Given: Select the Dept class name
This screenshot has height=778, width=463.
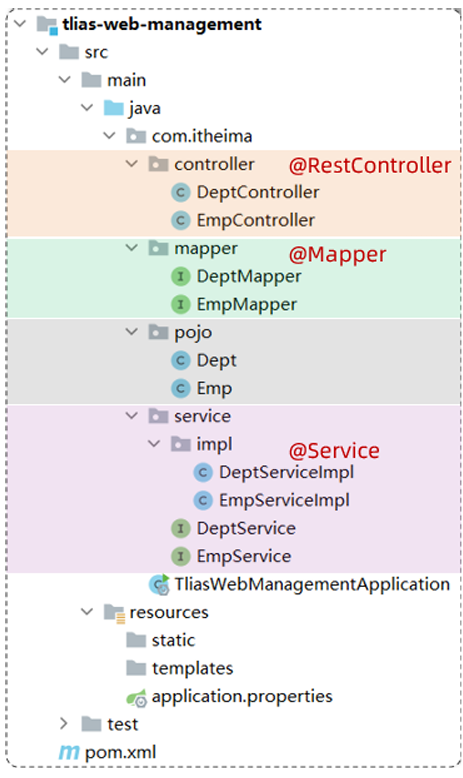Looking at the screenshot, I should (x=217, y=361).
